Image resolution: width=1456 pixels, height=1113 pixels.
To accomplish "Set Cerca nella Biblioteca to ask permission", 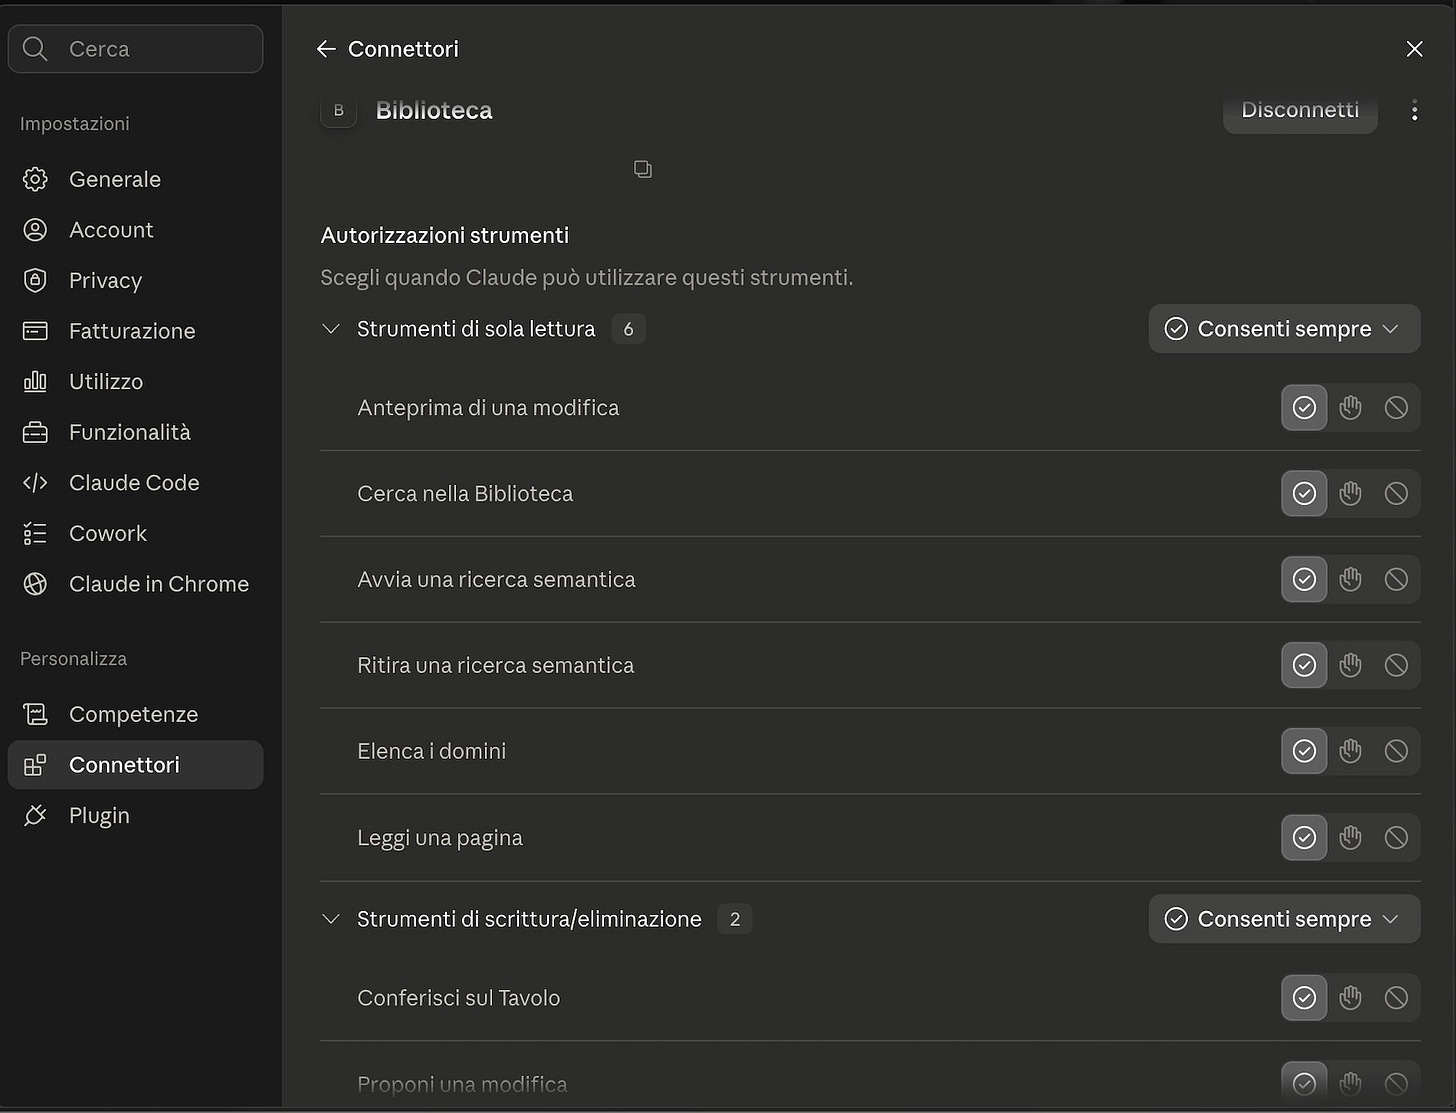I will tap(1350, 493).
